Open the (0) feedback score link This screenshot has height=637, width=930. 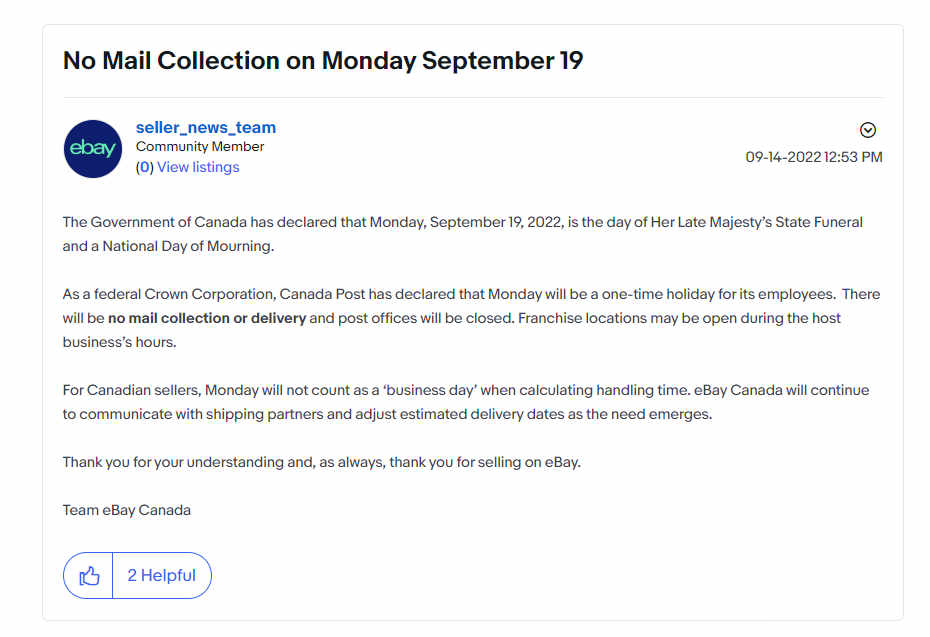tap(145, 167)
